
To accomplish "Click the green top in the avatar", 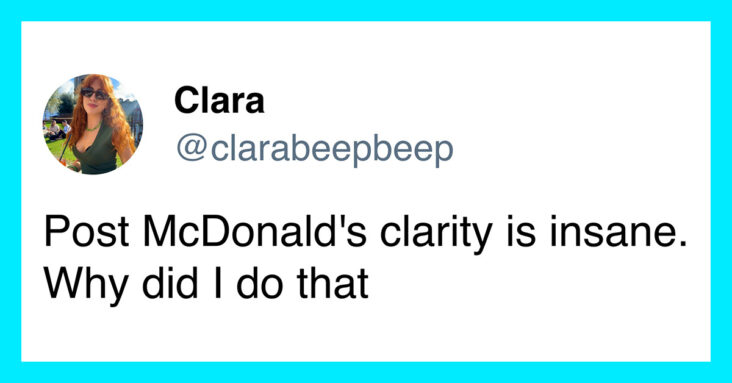I will point(100,154).
